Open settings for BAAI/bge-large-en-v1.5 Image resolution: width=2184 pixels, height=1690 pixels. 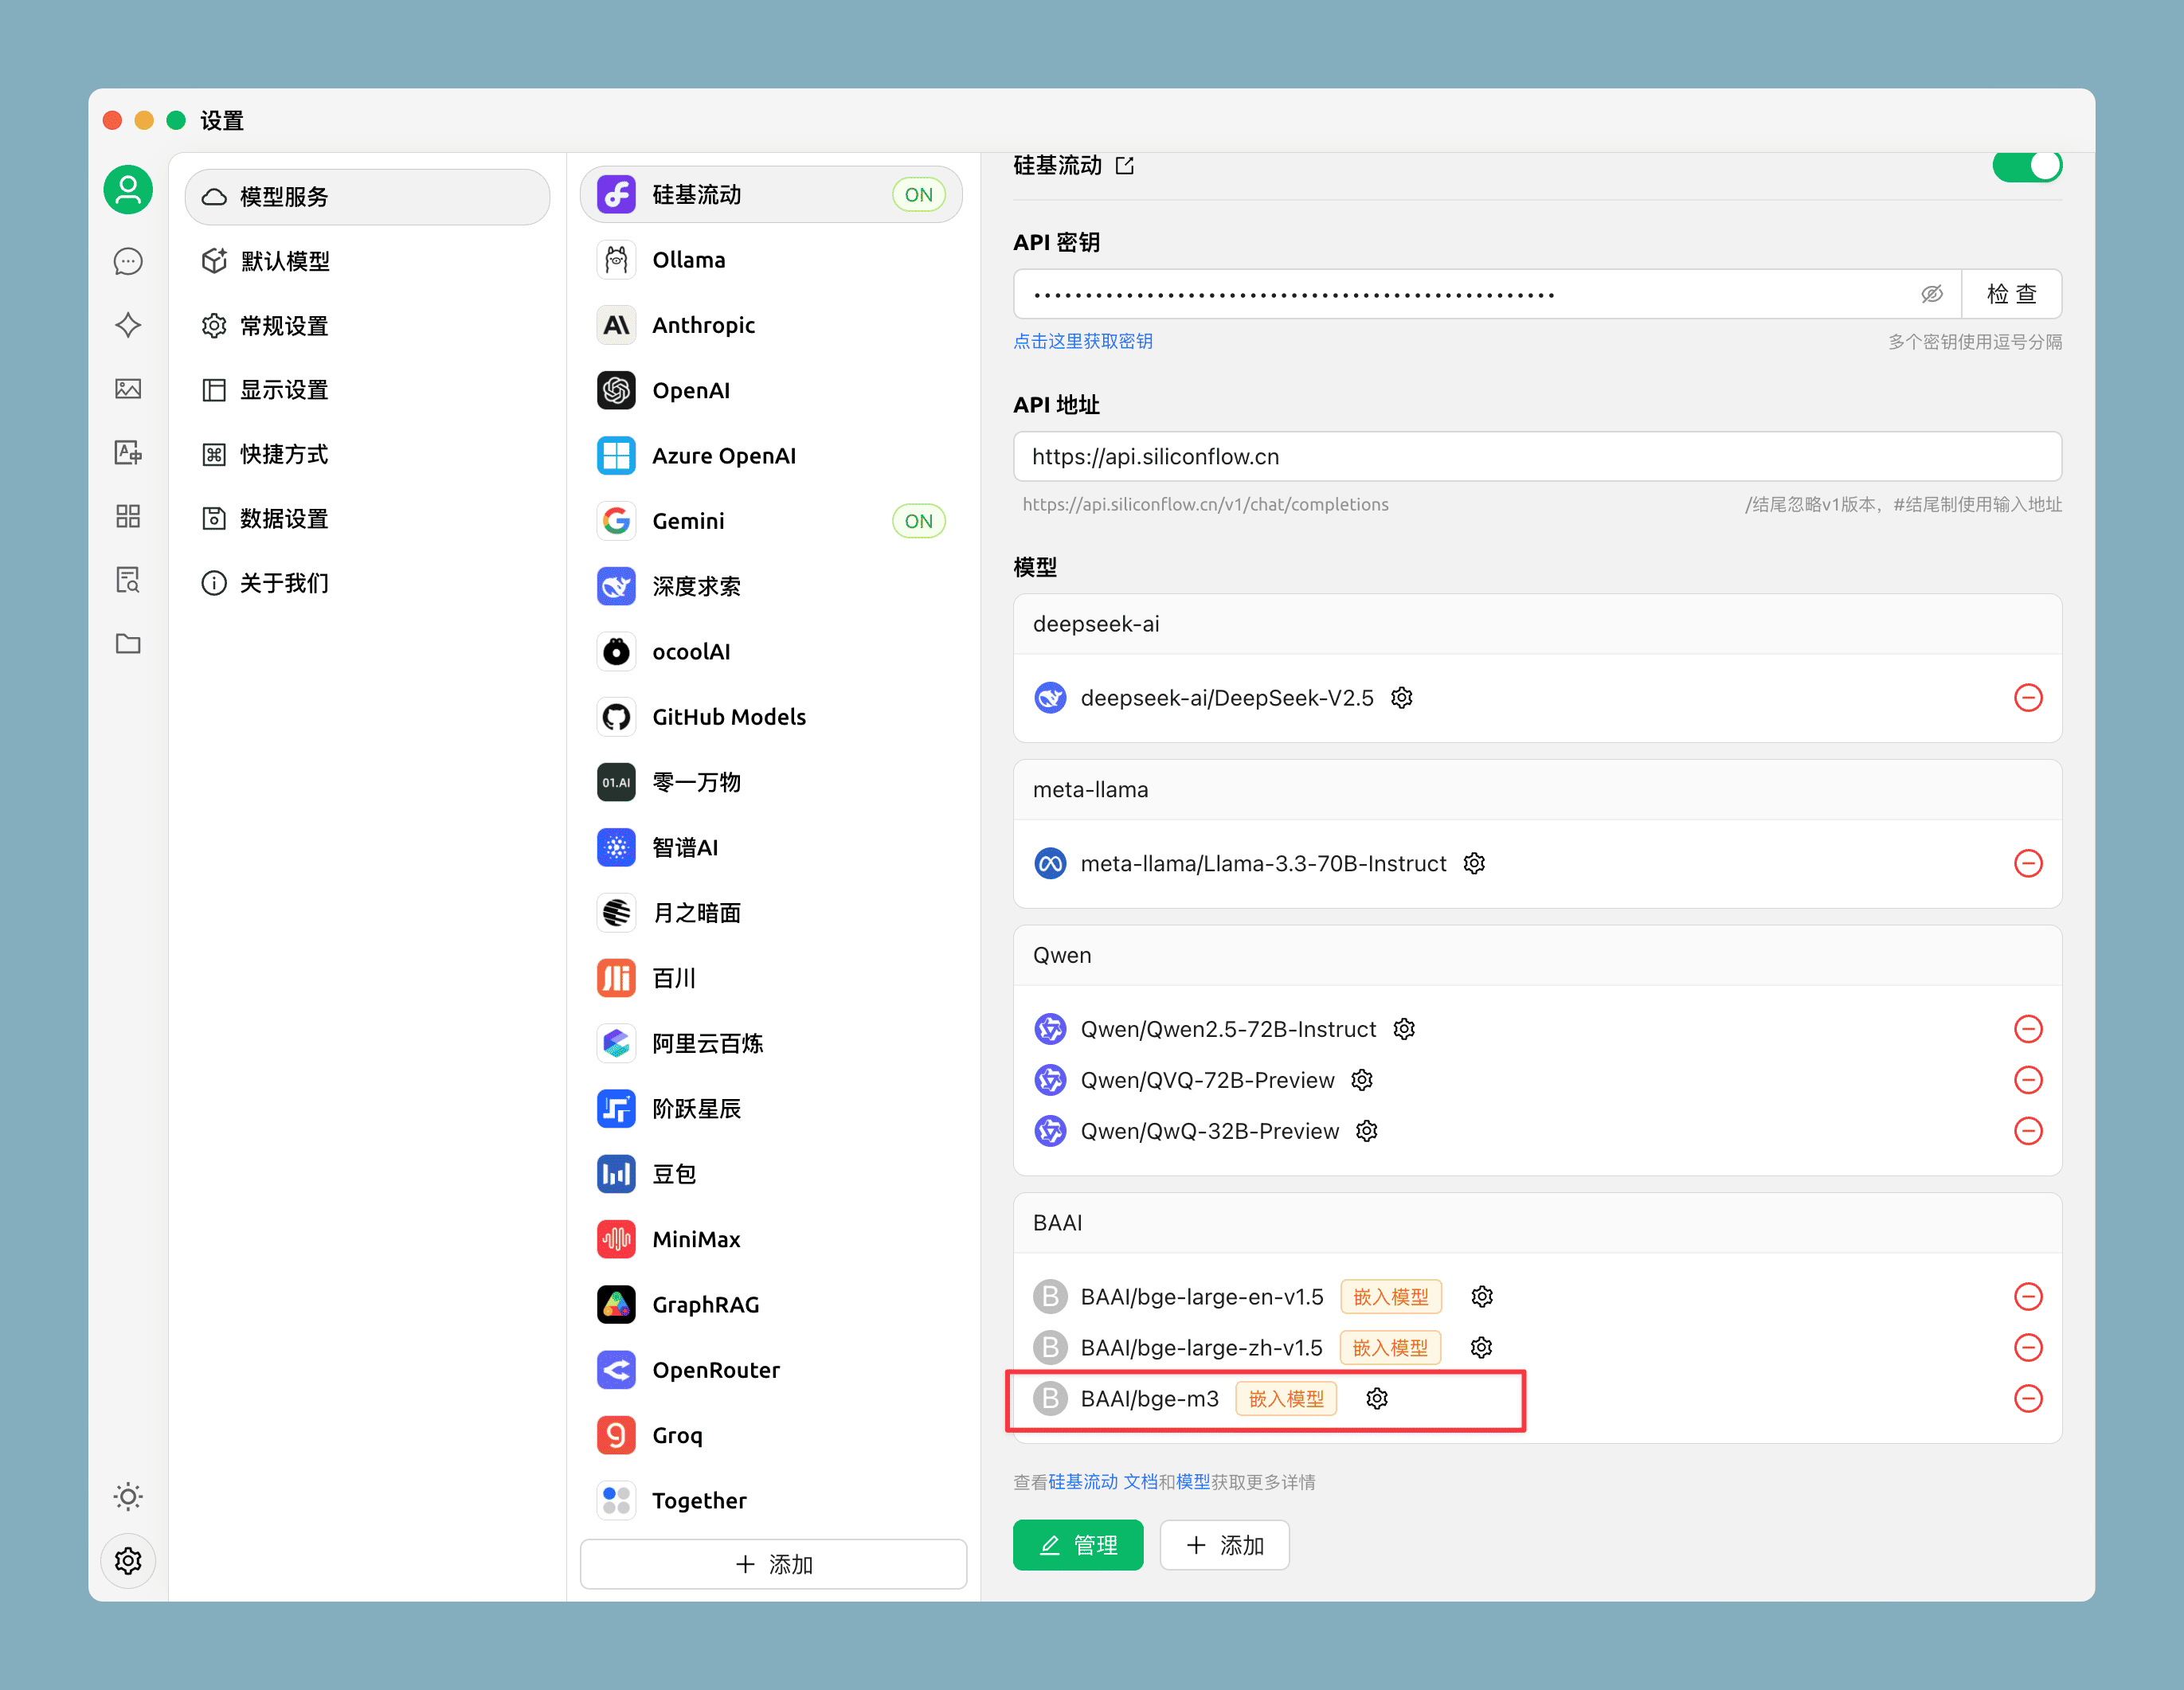point(1482,1297)
